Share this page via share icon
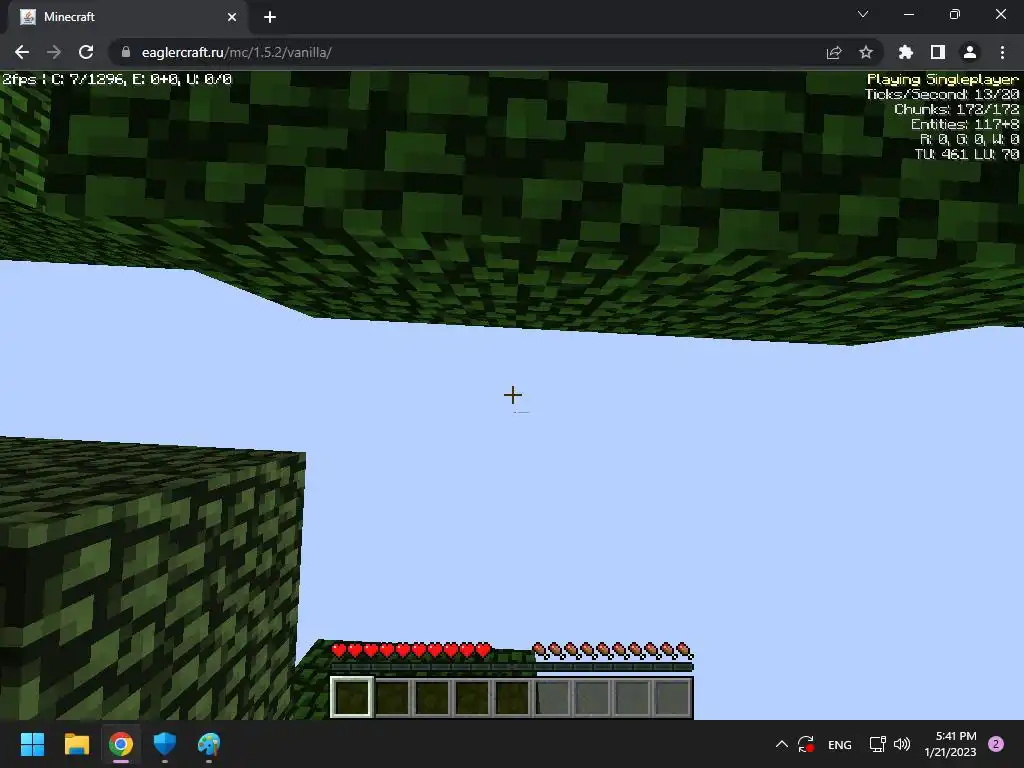The height and width of the screenshot is (768, 1024). [x=834, y=52]
